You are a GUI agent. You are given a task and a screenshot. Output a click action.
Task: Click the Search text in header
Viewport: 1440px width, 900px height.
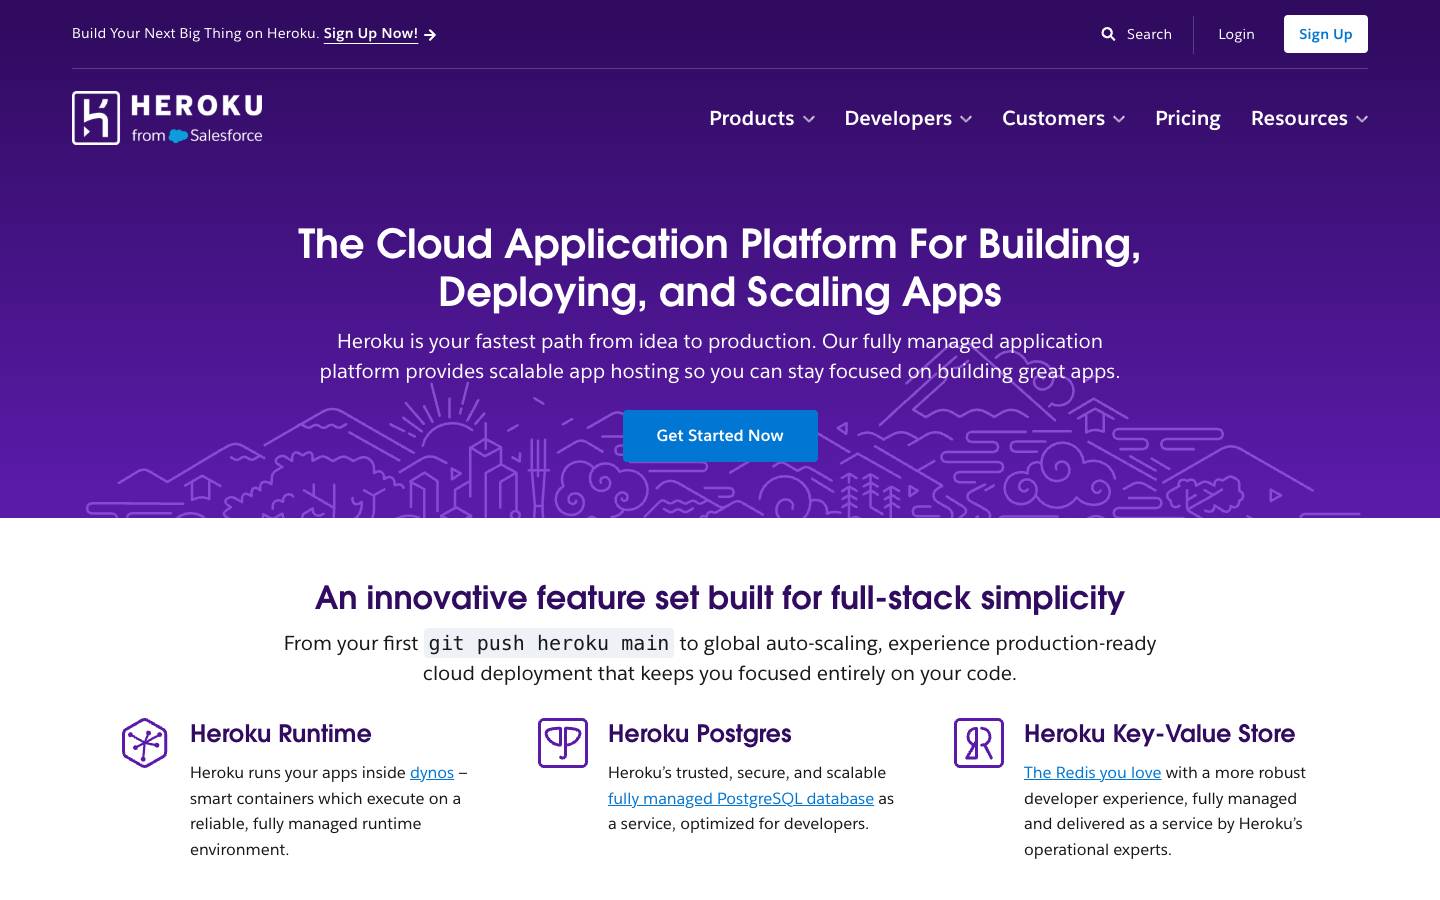[x=1149, y=34]
